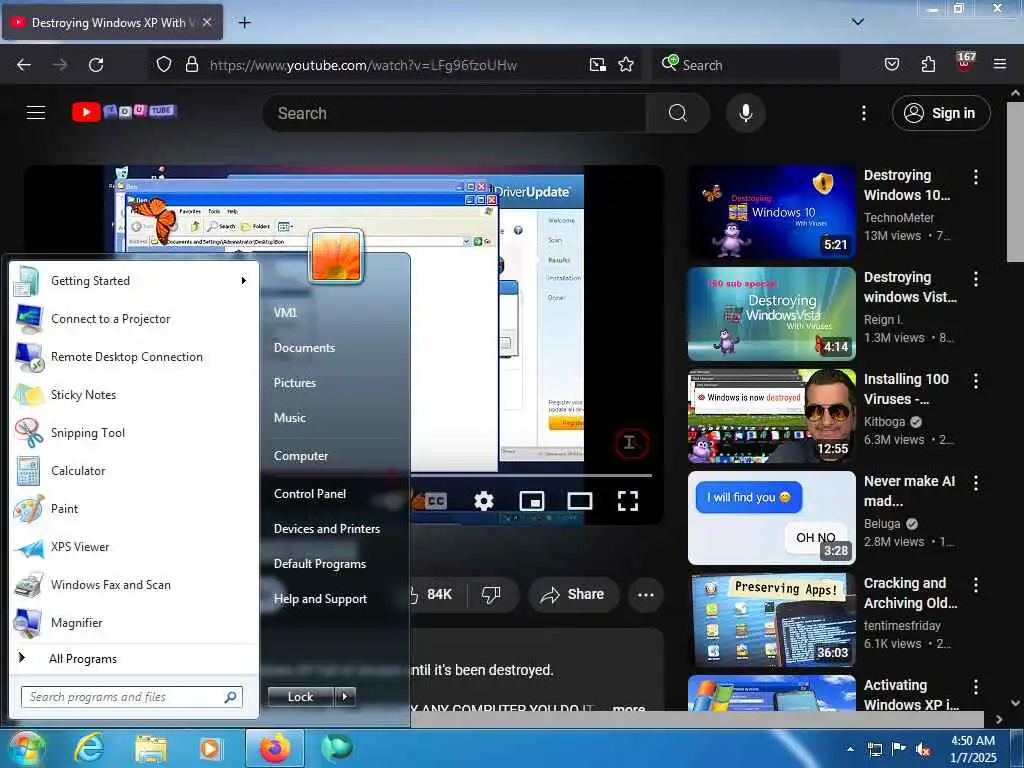Image resolution: width=1024 pixels, height=768 pixels.
Task: Open Windows Explorer folder on taskbar
Action: pos(151,748)
